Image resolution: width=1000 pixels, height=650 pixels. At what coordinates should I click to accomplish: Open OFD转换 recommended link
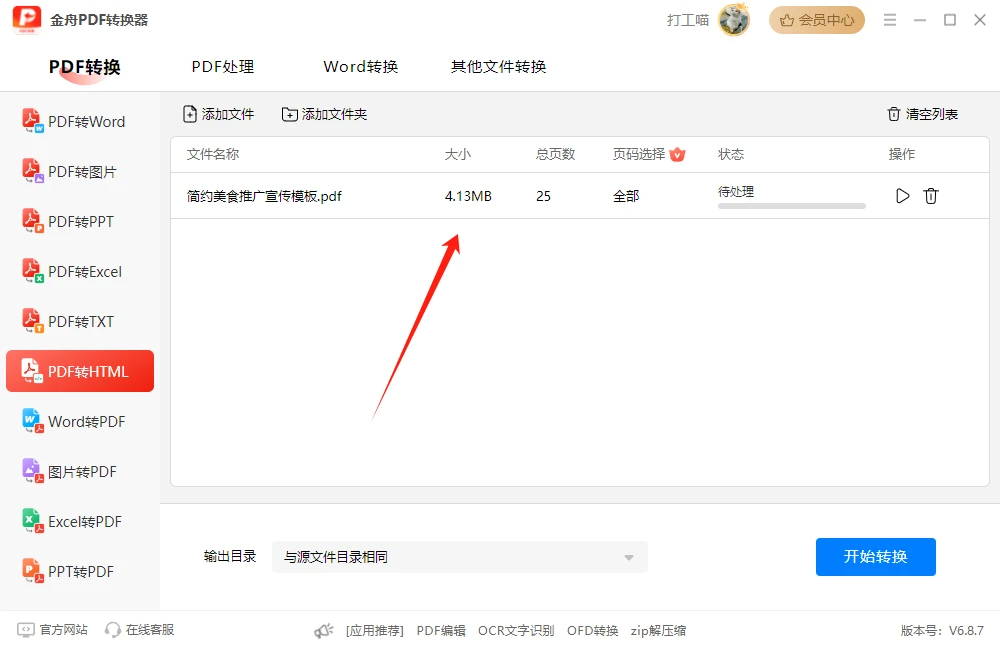(x=592, y=631)
